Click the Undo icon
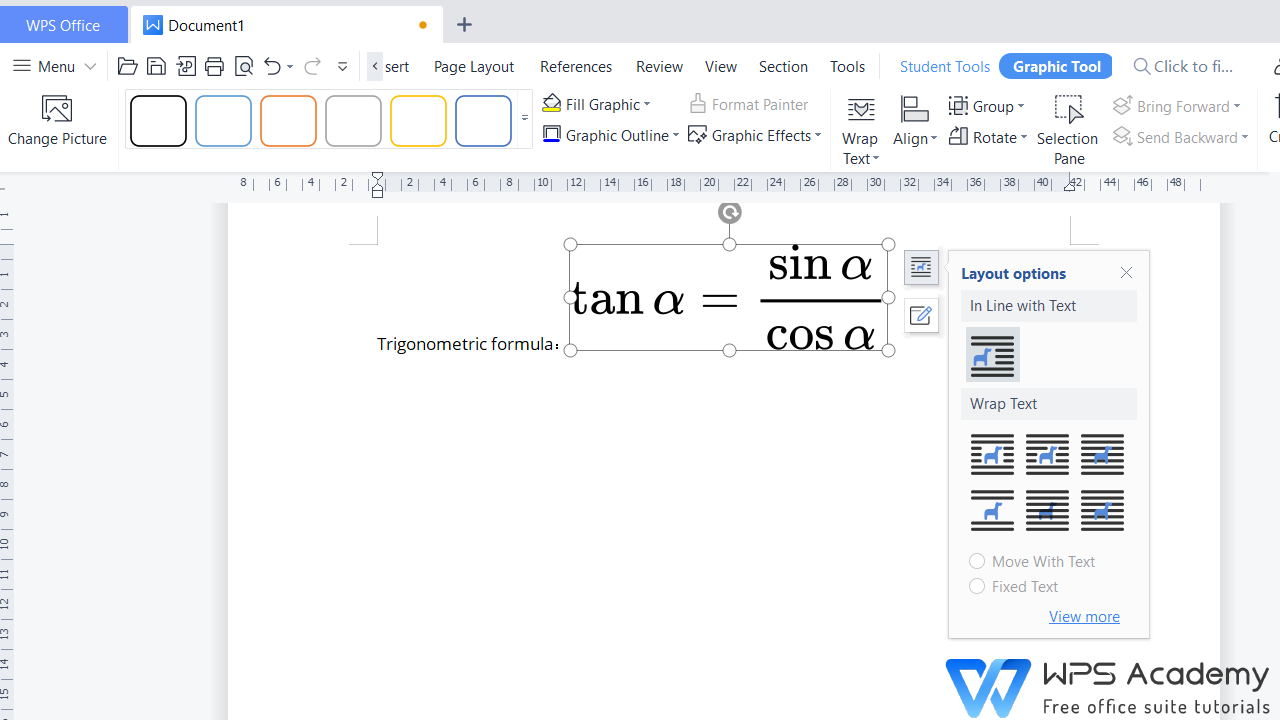 (271, 66)
